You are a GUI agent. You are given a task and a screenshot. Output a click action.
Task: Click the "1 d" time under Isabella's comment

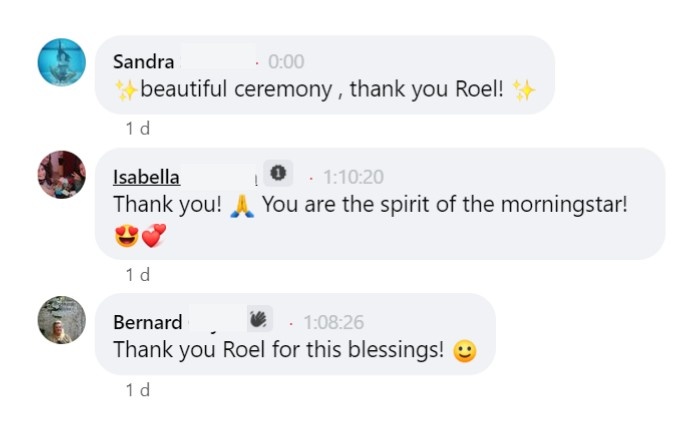click(x=137, y=274)
